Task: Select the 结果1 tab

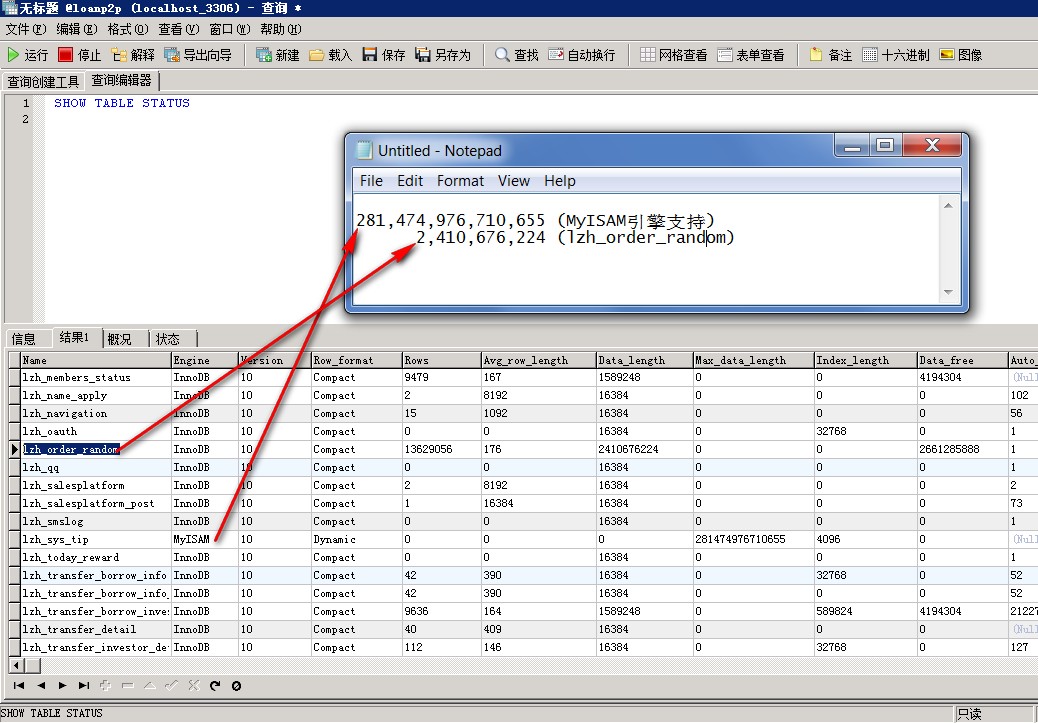Action: [x=74, y=338]
